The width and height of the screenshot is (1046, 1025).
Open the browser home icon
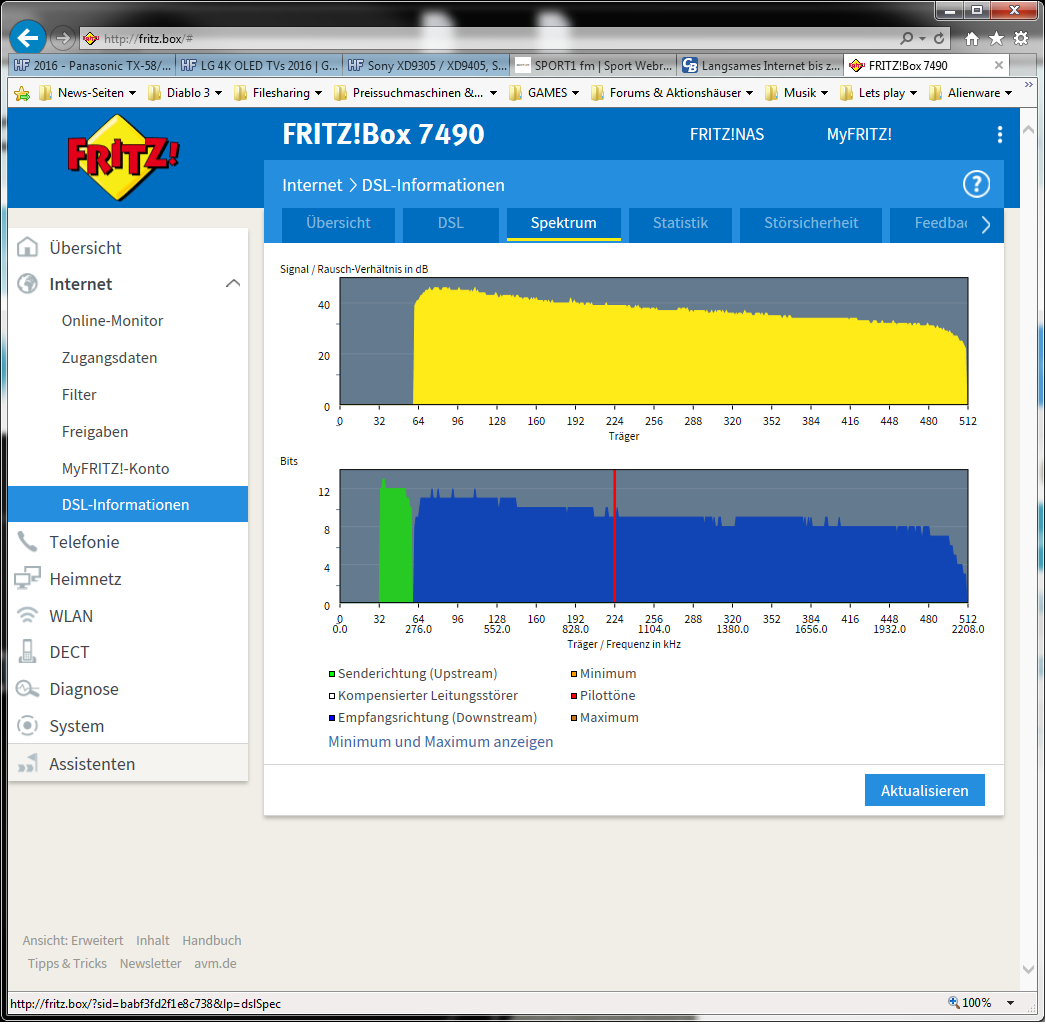tap(972, 39)
